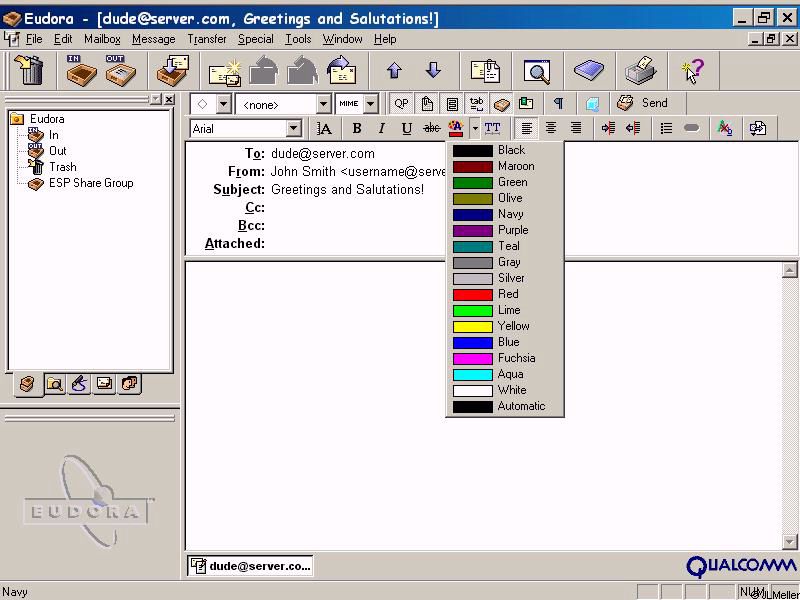Toggle the keep copy option
This screenshot has height=600, width=800.
[x=502, y=104]
